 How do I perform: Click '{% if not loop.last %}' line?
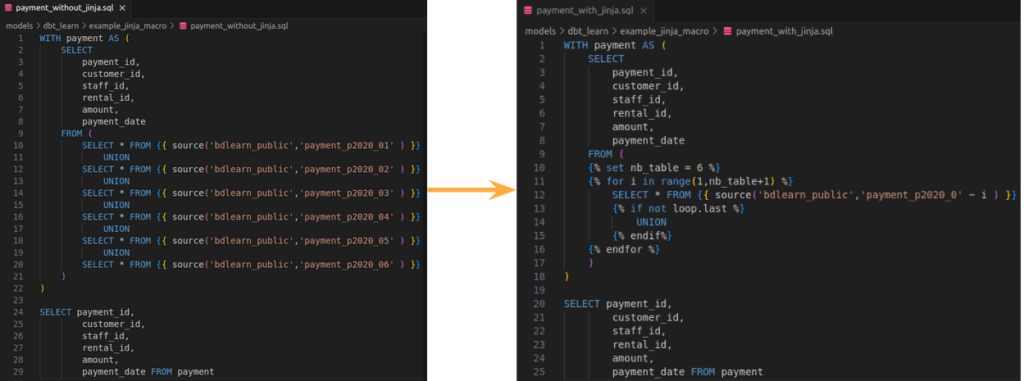coord(679,208)
